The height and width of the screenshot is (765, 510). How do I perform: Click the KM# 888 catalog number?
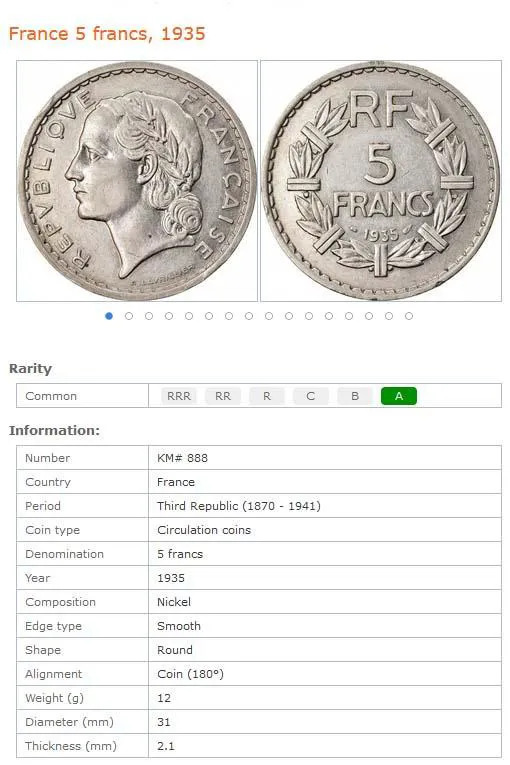(x=182, y=458)
